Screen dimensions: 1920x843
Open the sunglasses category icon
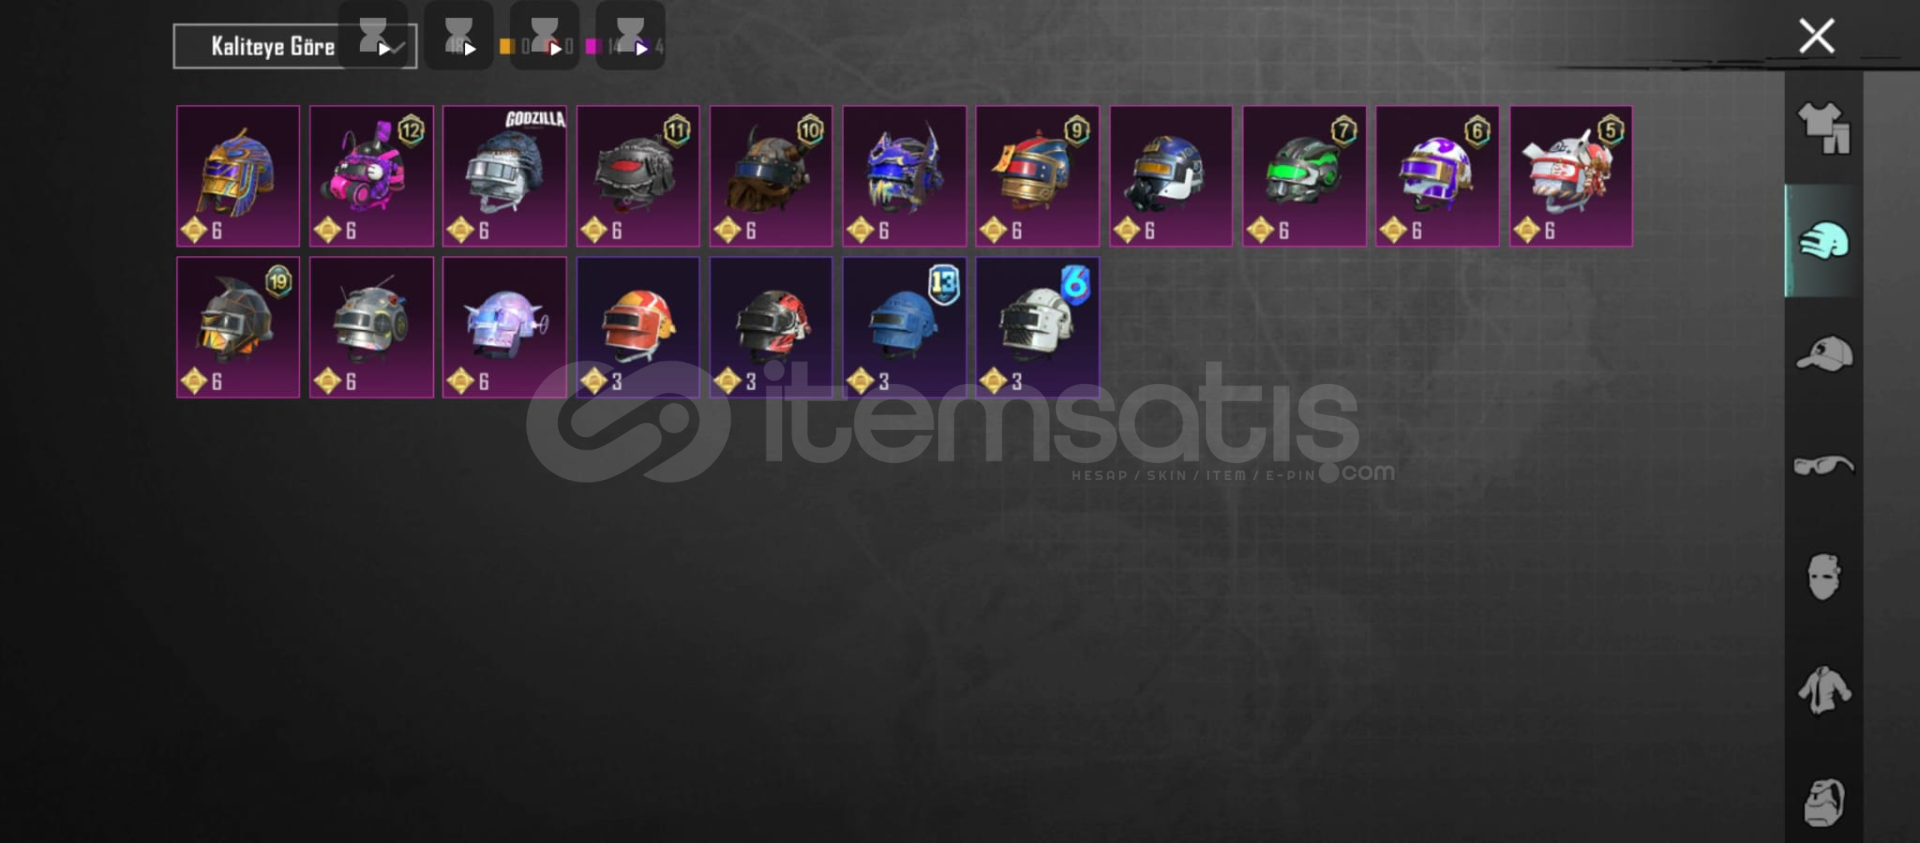[x=1824, y=465]
